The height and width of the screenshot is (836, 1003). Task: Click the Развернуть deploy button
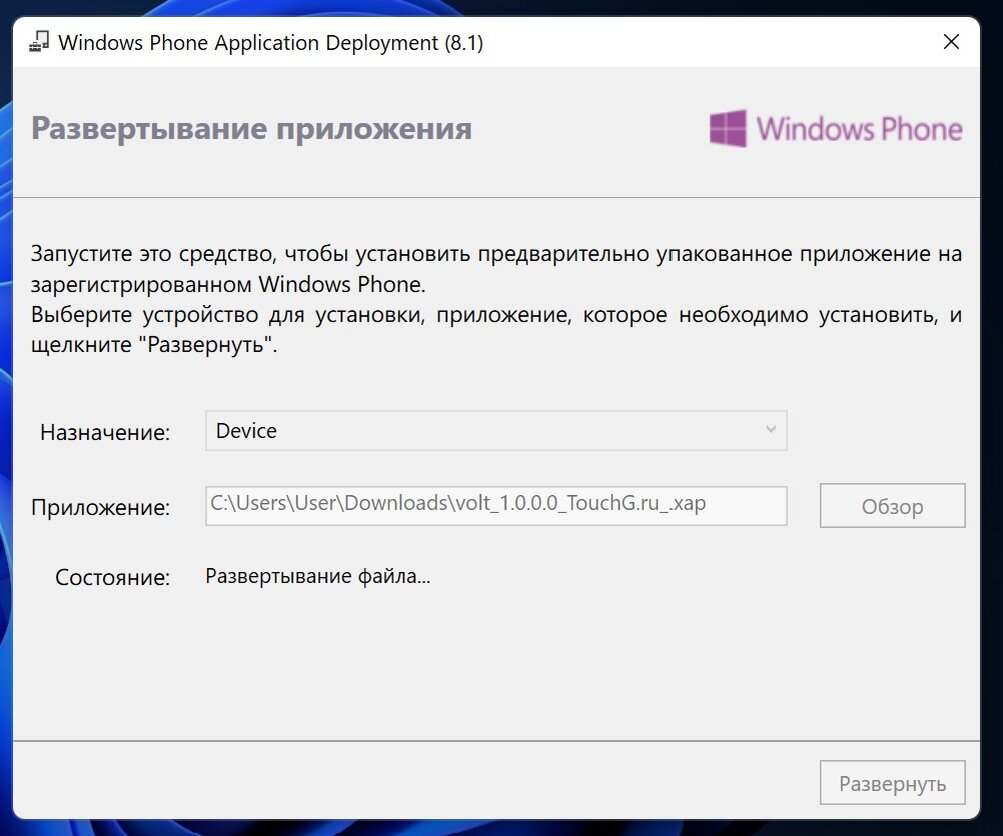[x=892, y=783]
